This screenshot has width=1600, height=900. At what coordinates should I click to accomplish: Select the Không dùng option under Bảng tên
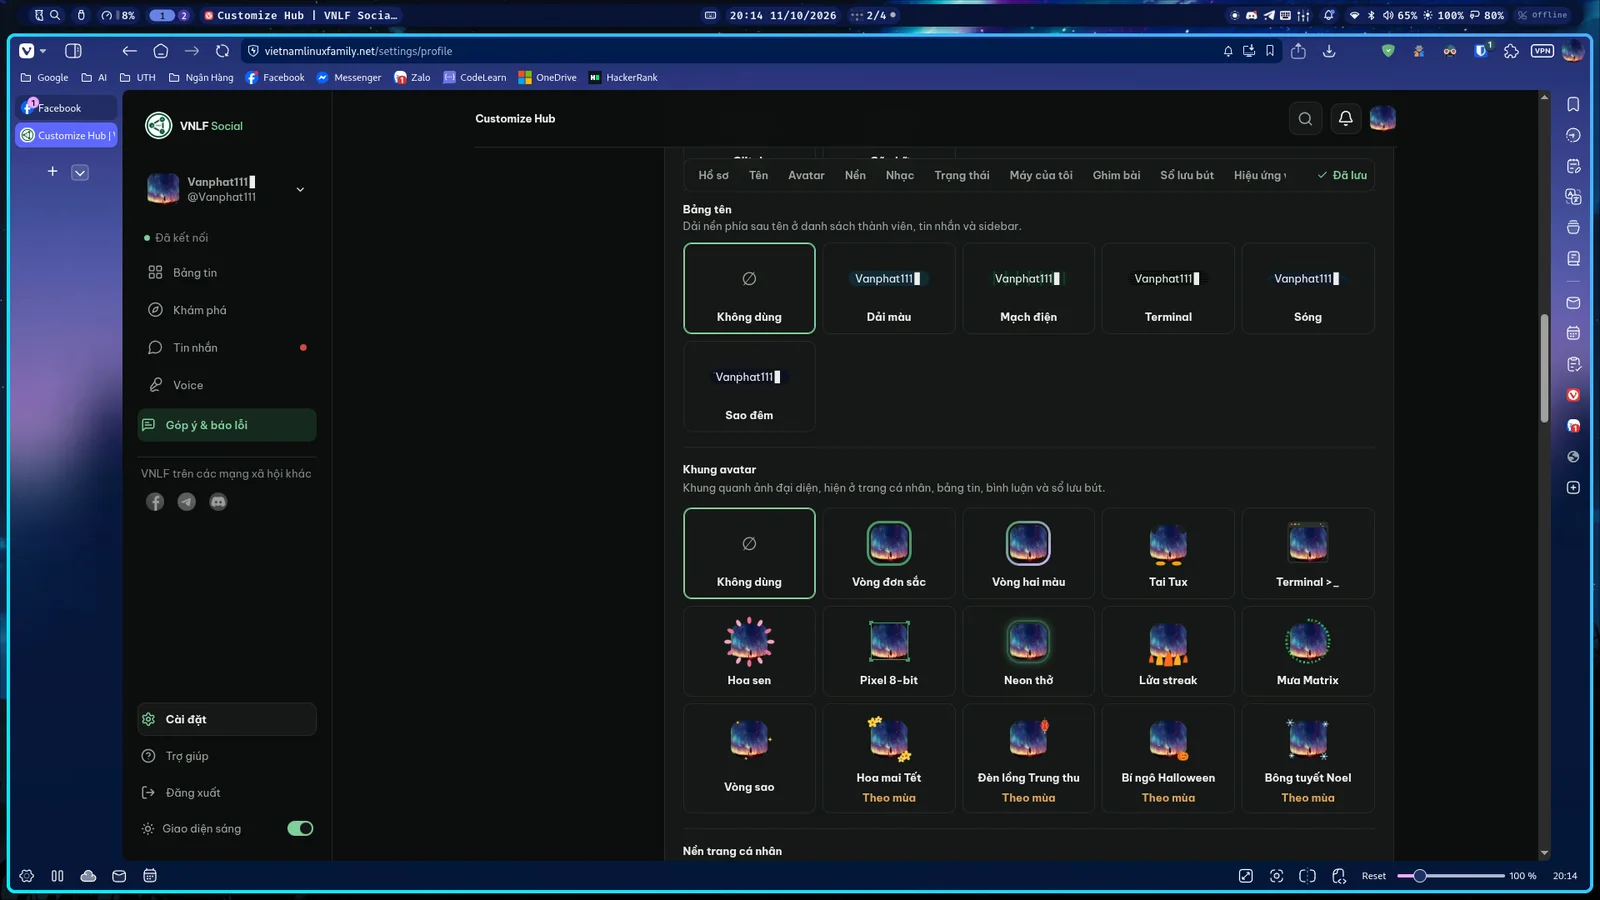749,288
